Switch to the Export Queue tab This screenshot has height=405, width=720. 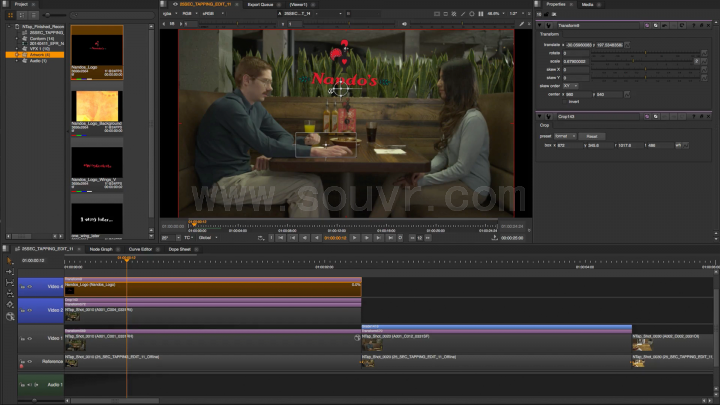click(x=260, y=5)
